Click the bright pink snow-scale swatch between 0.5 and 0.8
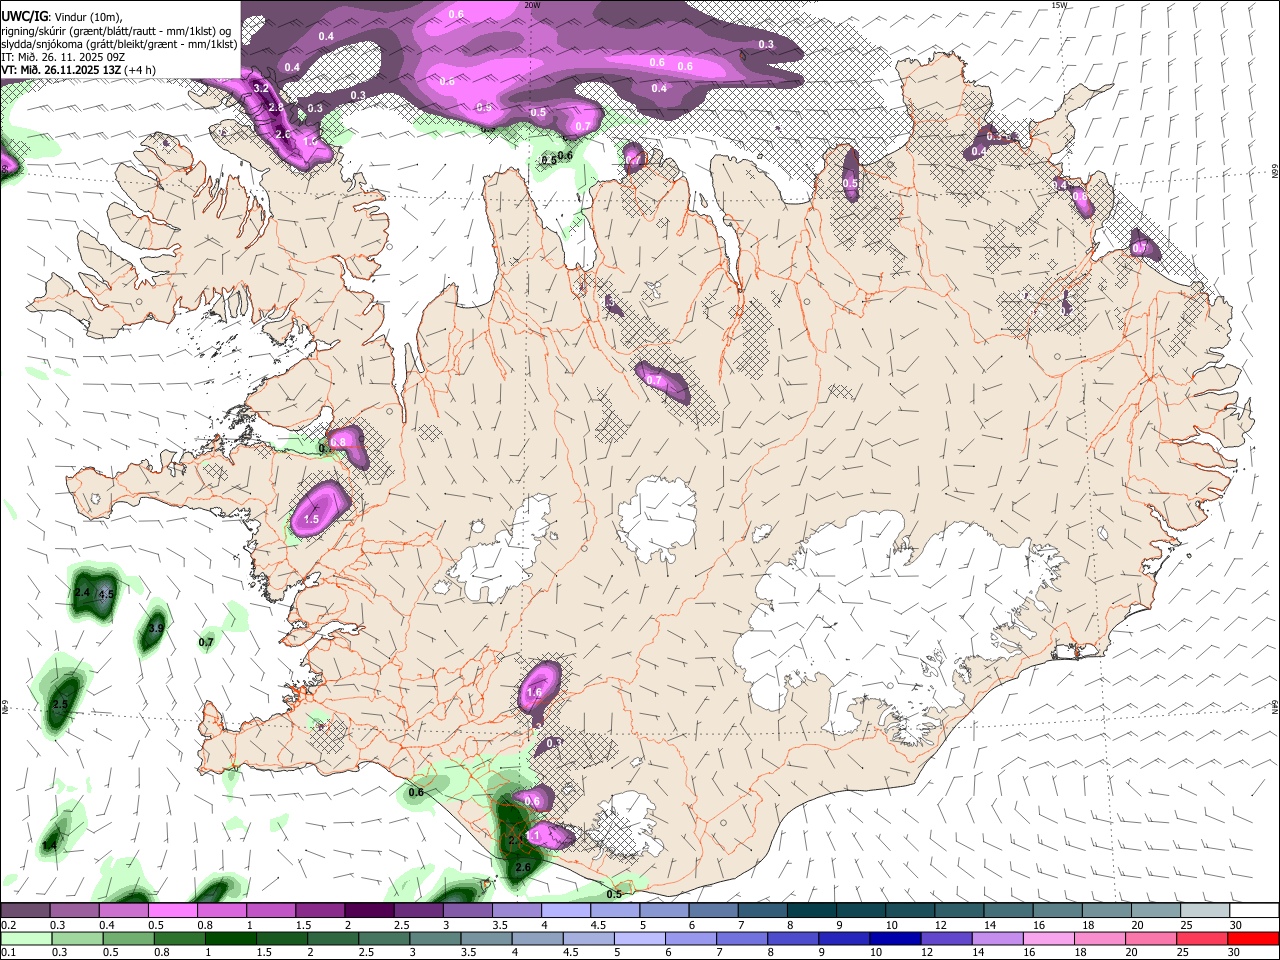1280x960 pixels. coord(172,911)
